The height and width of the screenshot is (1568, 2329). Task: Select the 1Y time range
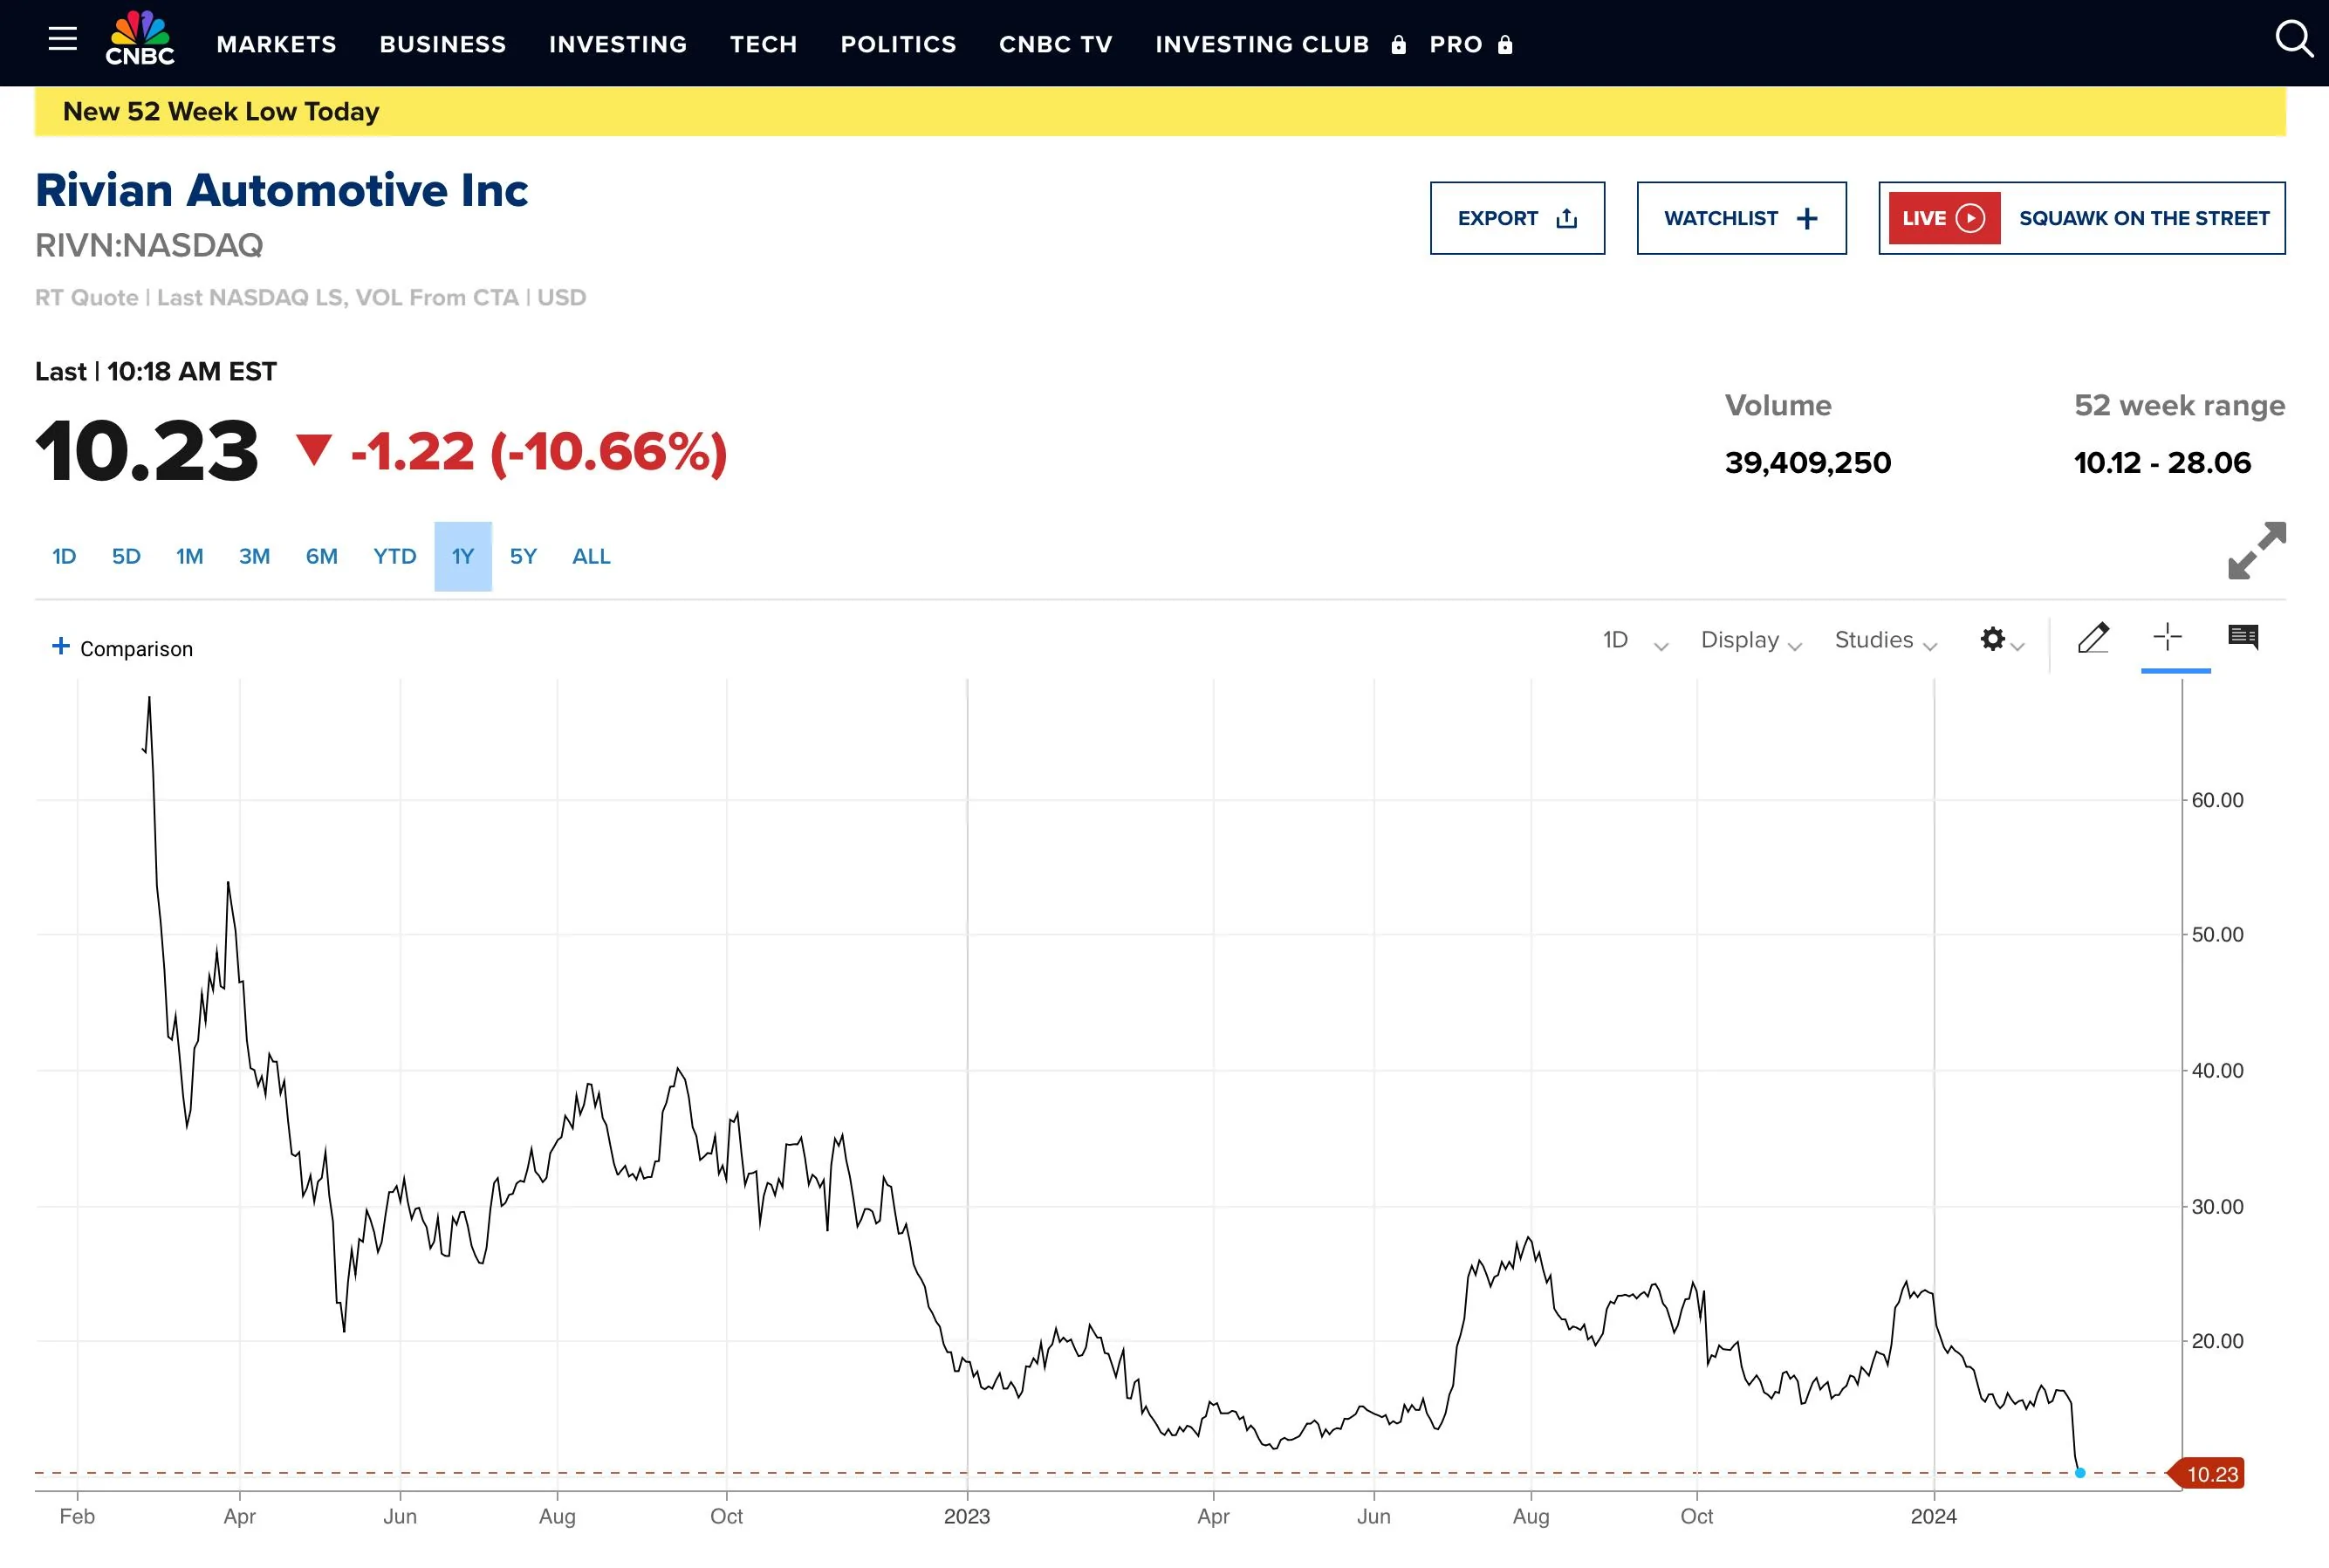462,556
